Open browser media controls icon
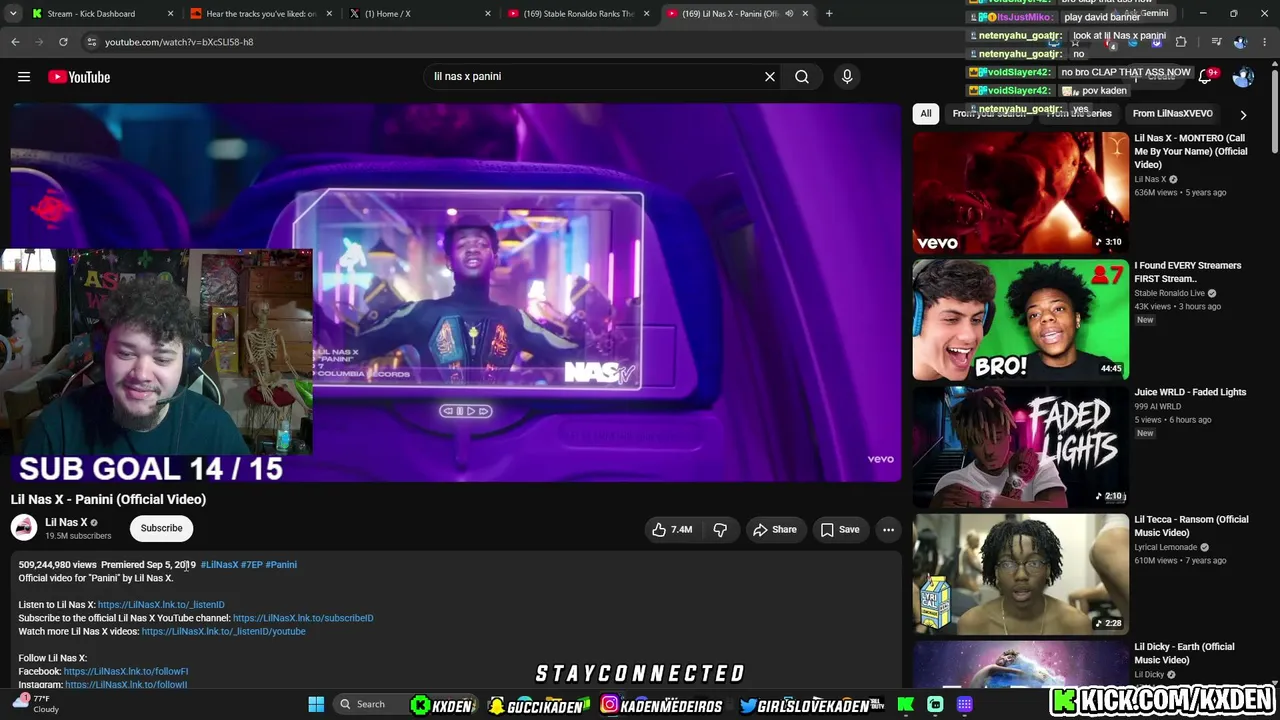 pyautogui.click(x=1216, y=42)
